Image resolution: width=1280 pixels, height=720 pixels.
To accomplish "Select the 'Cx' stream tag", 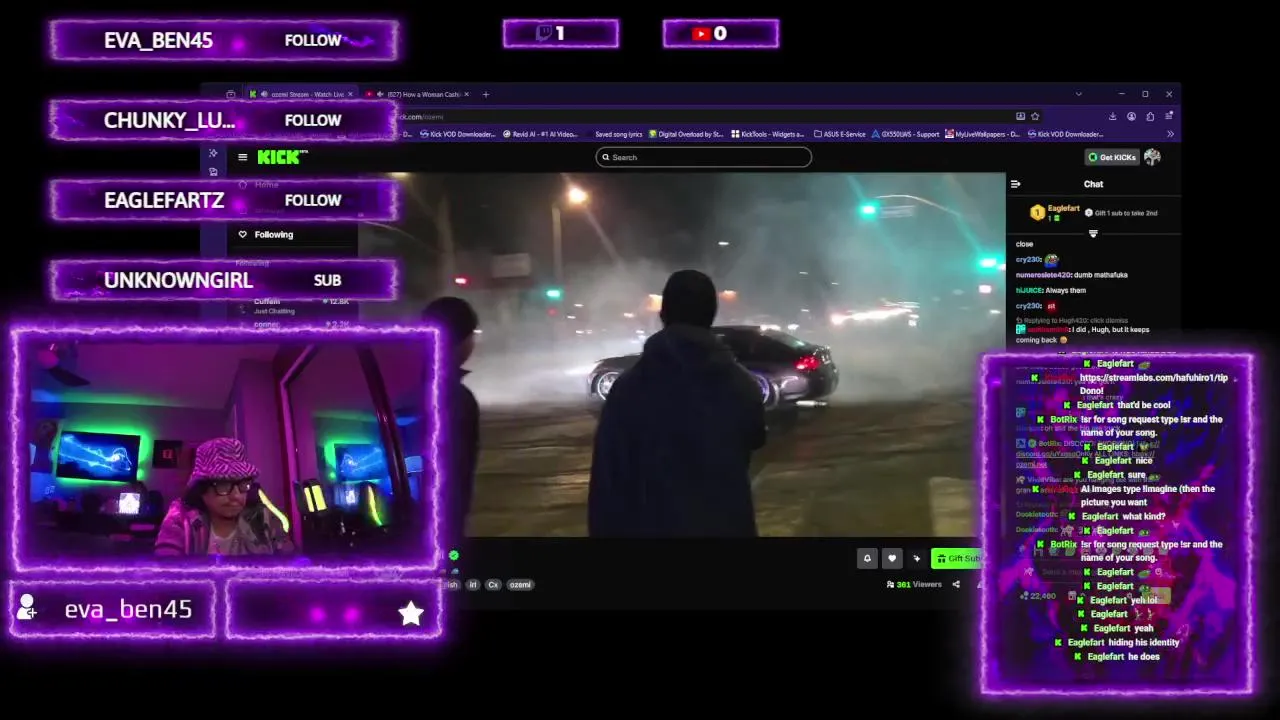I will (493, 584).
